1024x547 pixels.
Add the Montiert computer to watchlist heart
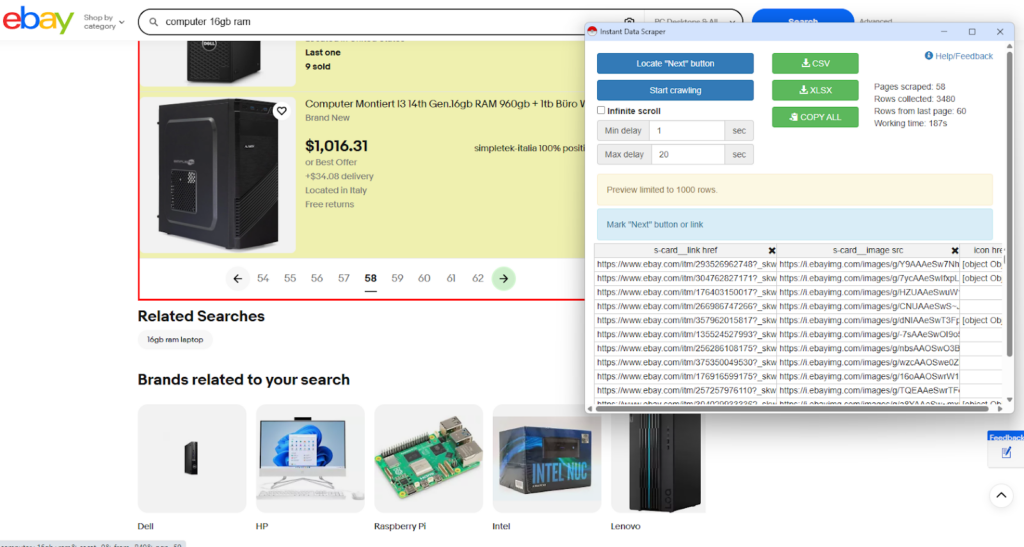tap(281, 111)
